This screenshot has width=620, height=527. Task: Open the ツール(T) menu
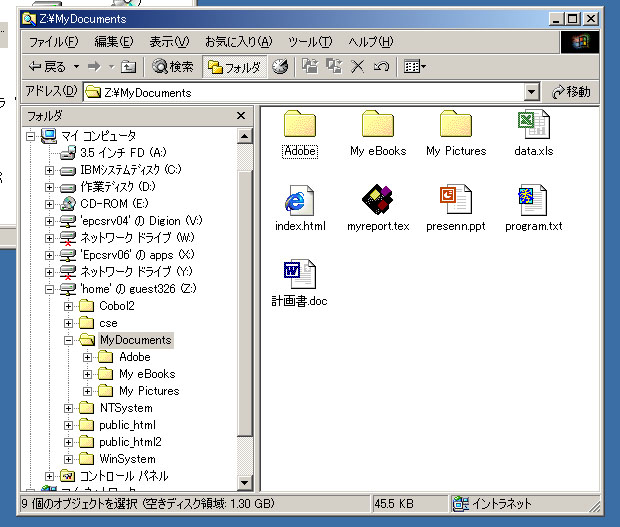coord(310,42)
